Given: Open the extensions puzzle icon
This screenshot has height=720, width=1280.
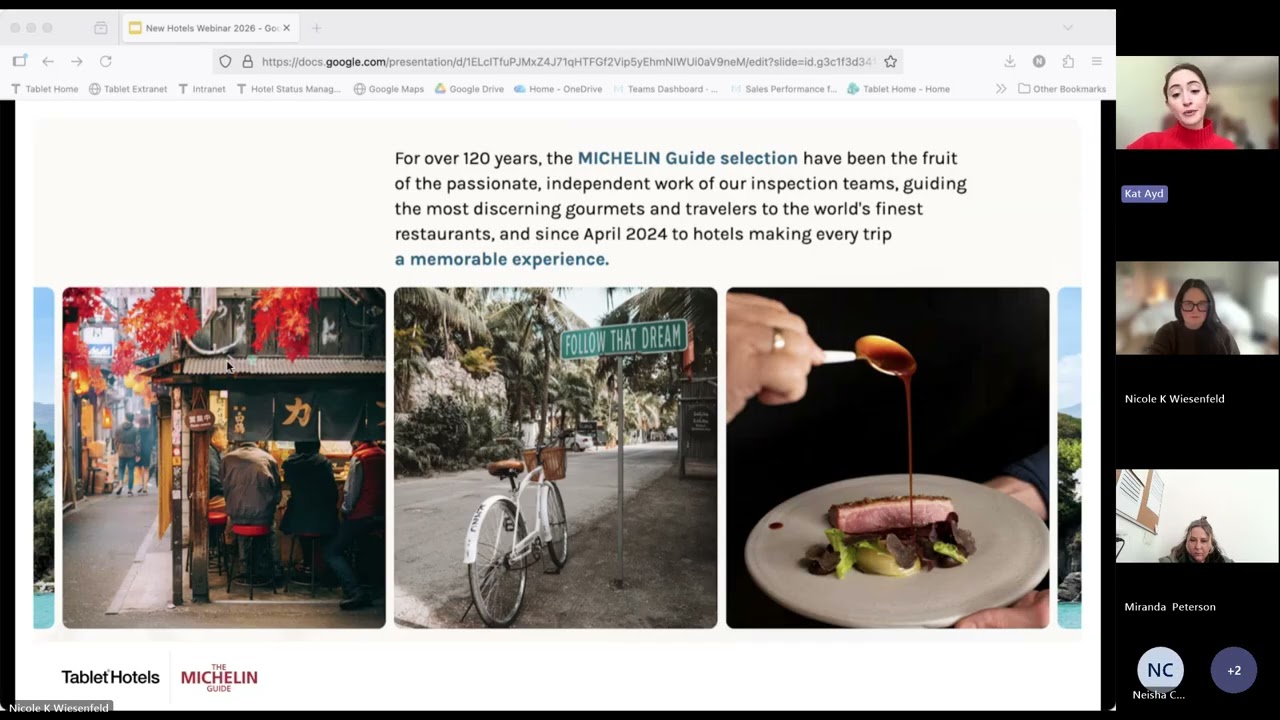Looking at the screenshot, I should click(x=1068, y=61).
